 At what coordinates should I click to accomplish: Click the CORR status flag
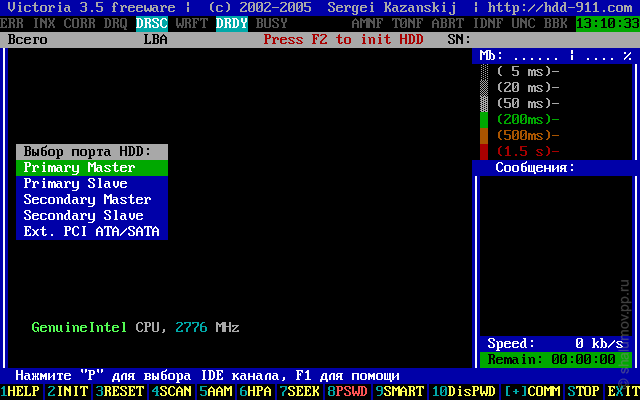coord(80,24)
